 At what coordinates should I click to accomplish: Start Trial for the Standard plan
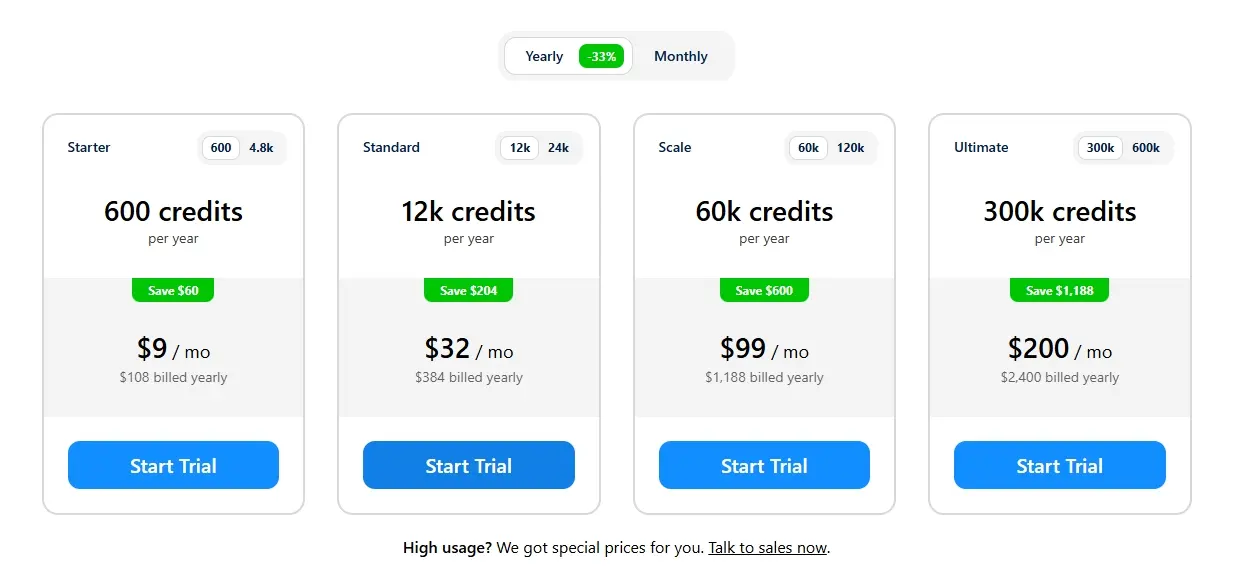468,466
